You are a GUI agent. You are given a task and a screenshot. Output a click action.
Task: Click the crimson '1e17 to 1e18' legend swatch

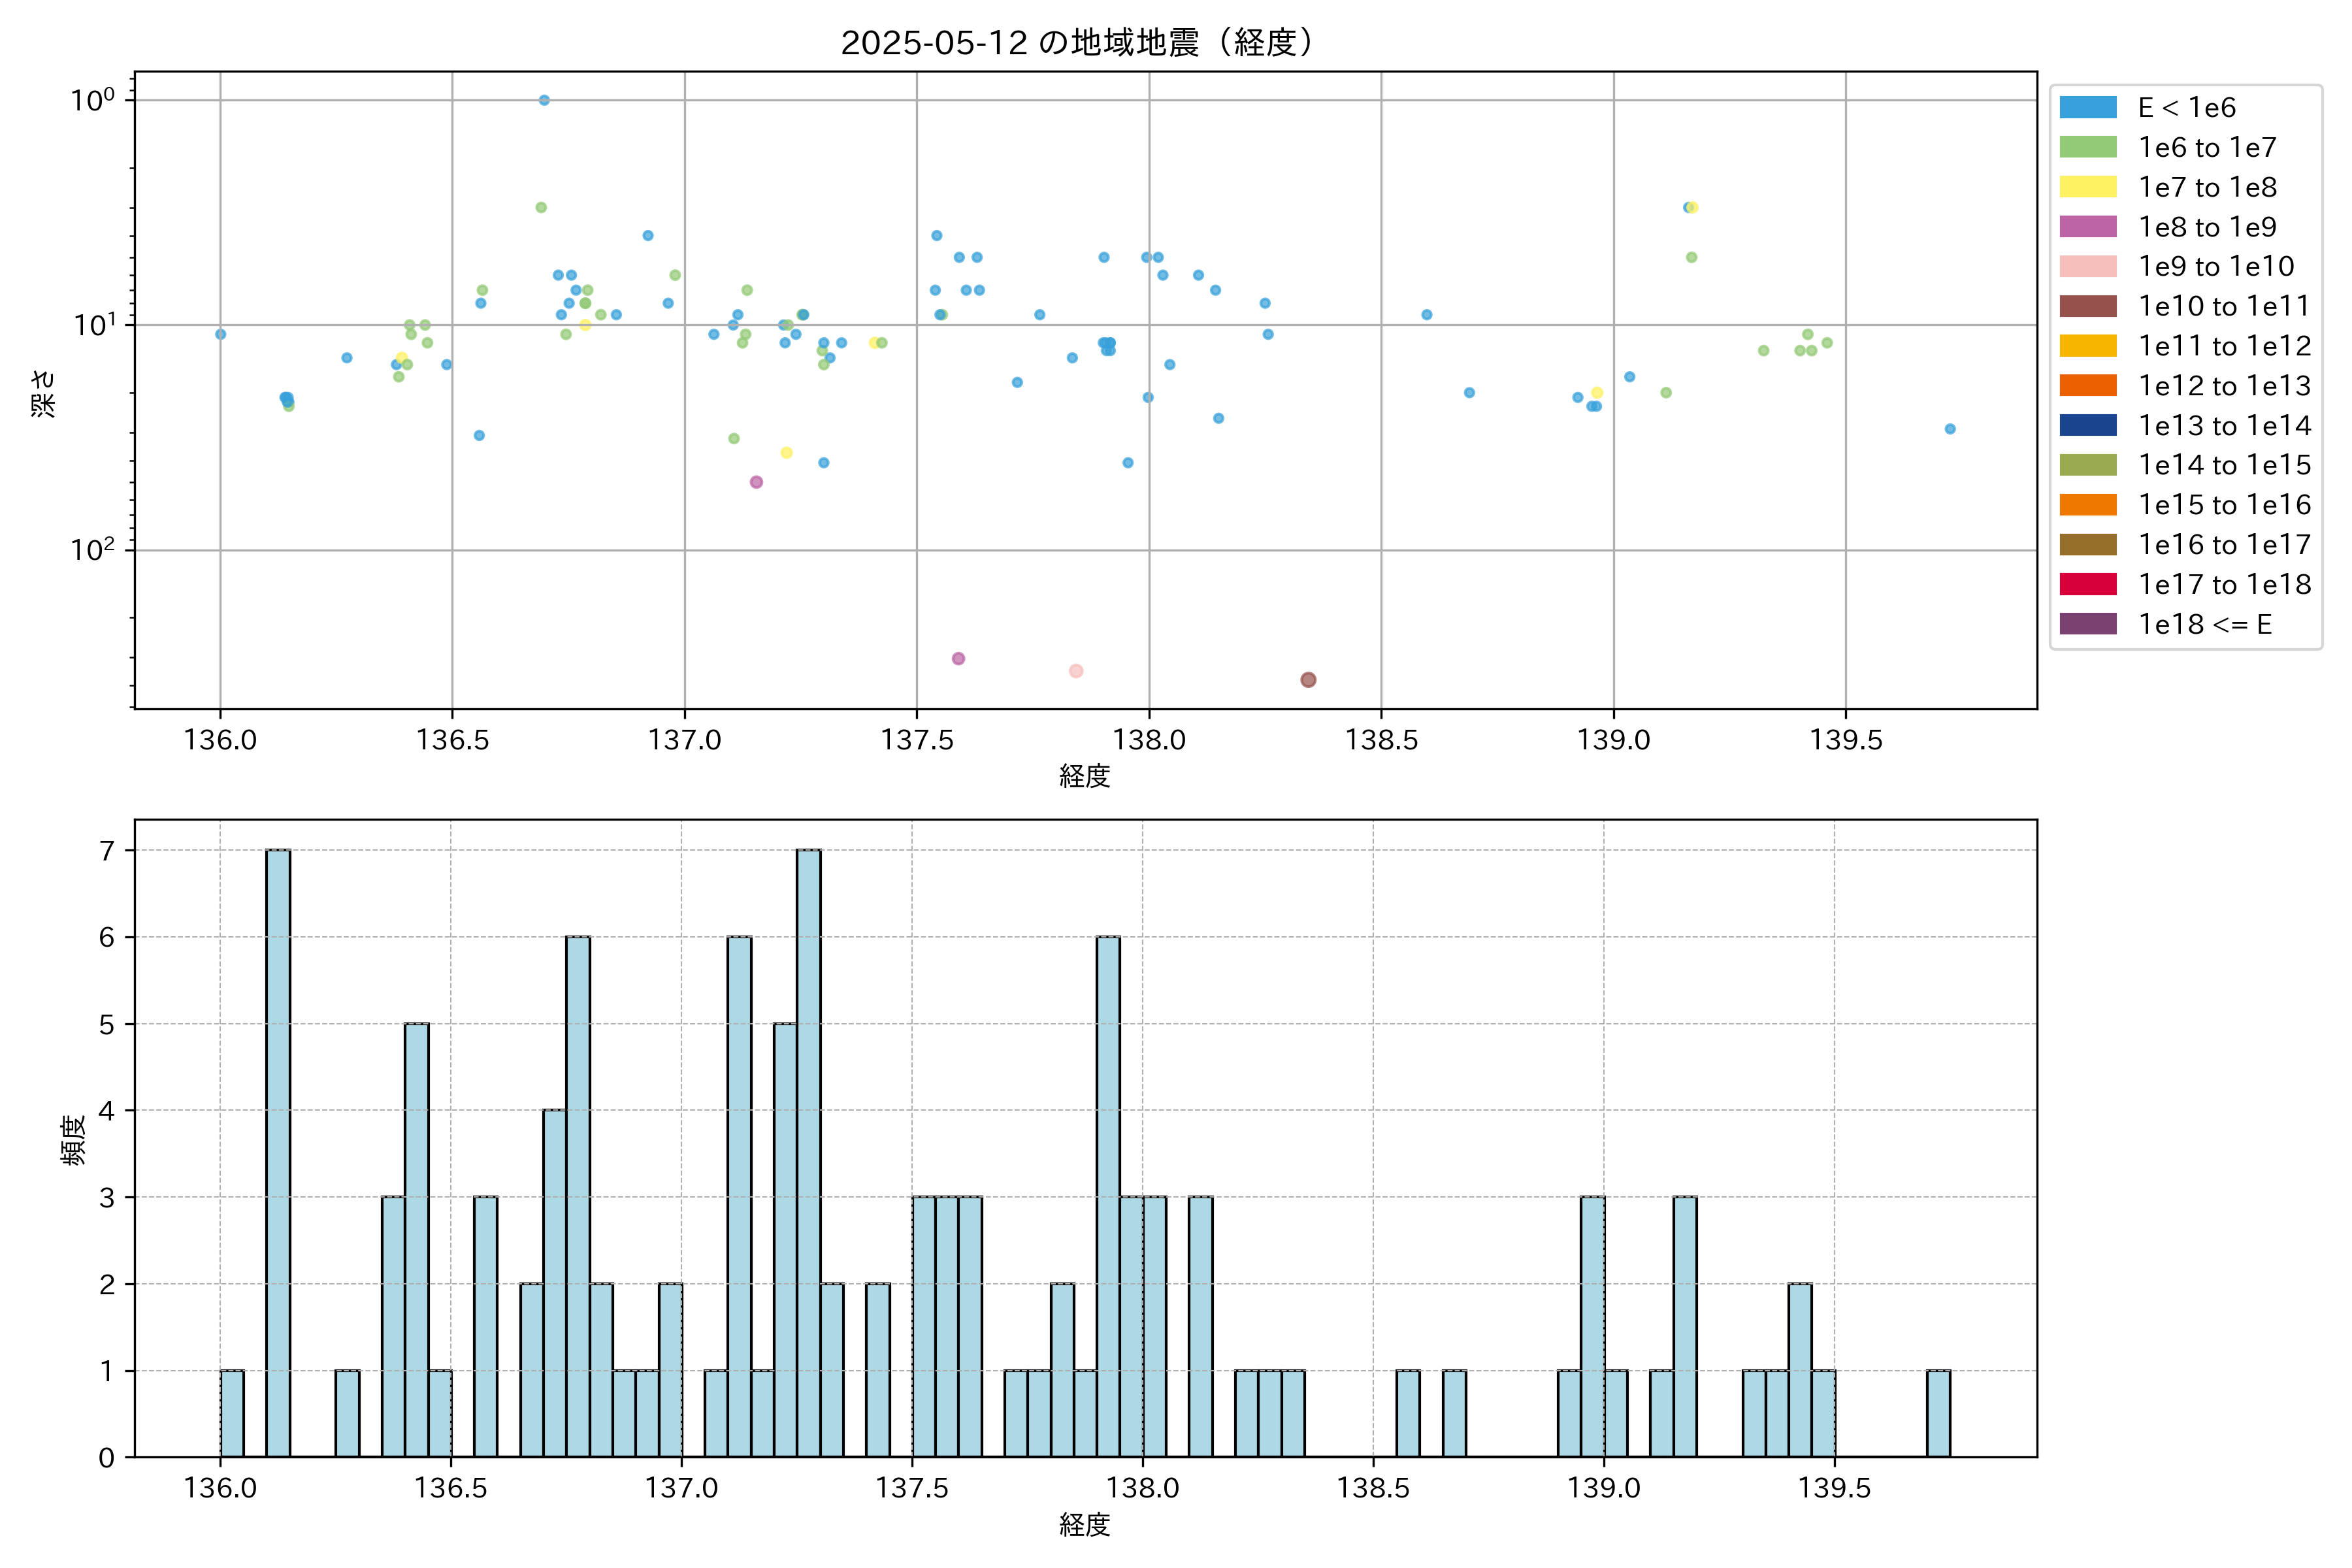coord(2087,584)
